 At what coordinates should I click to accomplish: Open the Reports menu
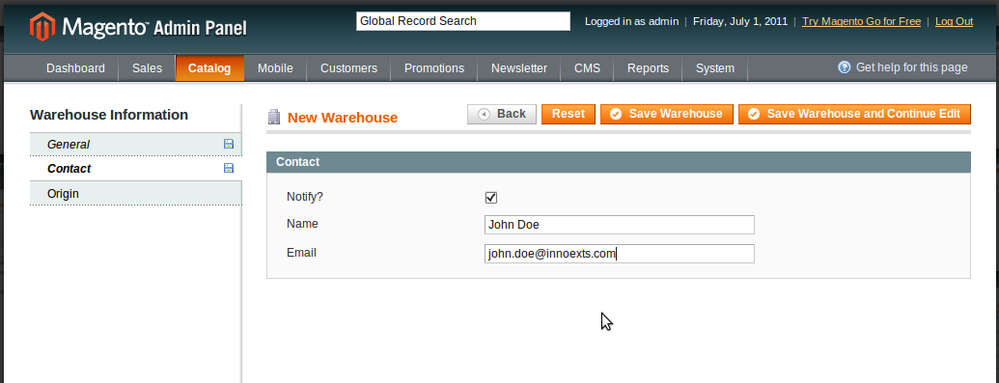point(648,68)
